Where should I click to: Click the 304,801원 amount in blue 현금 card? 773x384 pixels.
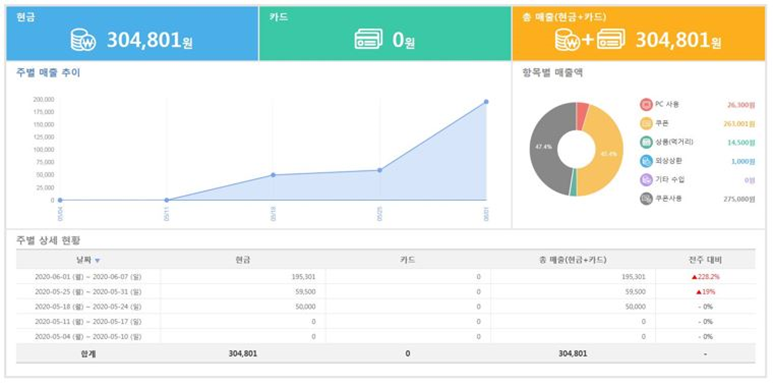[149, 40]
